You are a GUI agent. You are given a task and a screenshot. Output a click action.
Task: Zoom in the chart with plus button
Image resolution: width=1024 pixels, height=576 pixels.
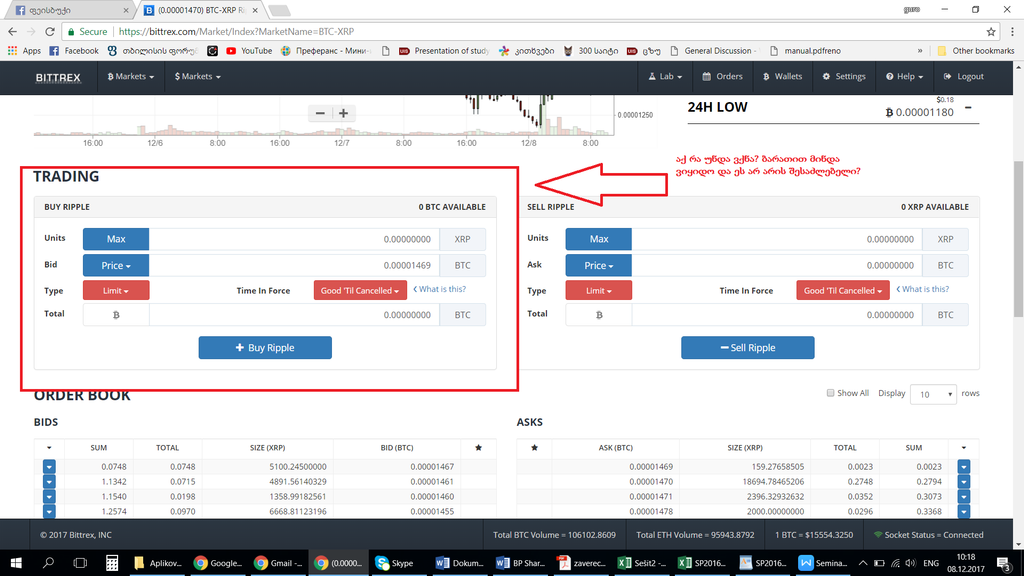(x=343, y=113)
